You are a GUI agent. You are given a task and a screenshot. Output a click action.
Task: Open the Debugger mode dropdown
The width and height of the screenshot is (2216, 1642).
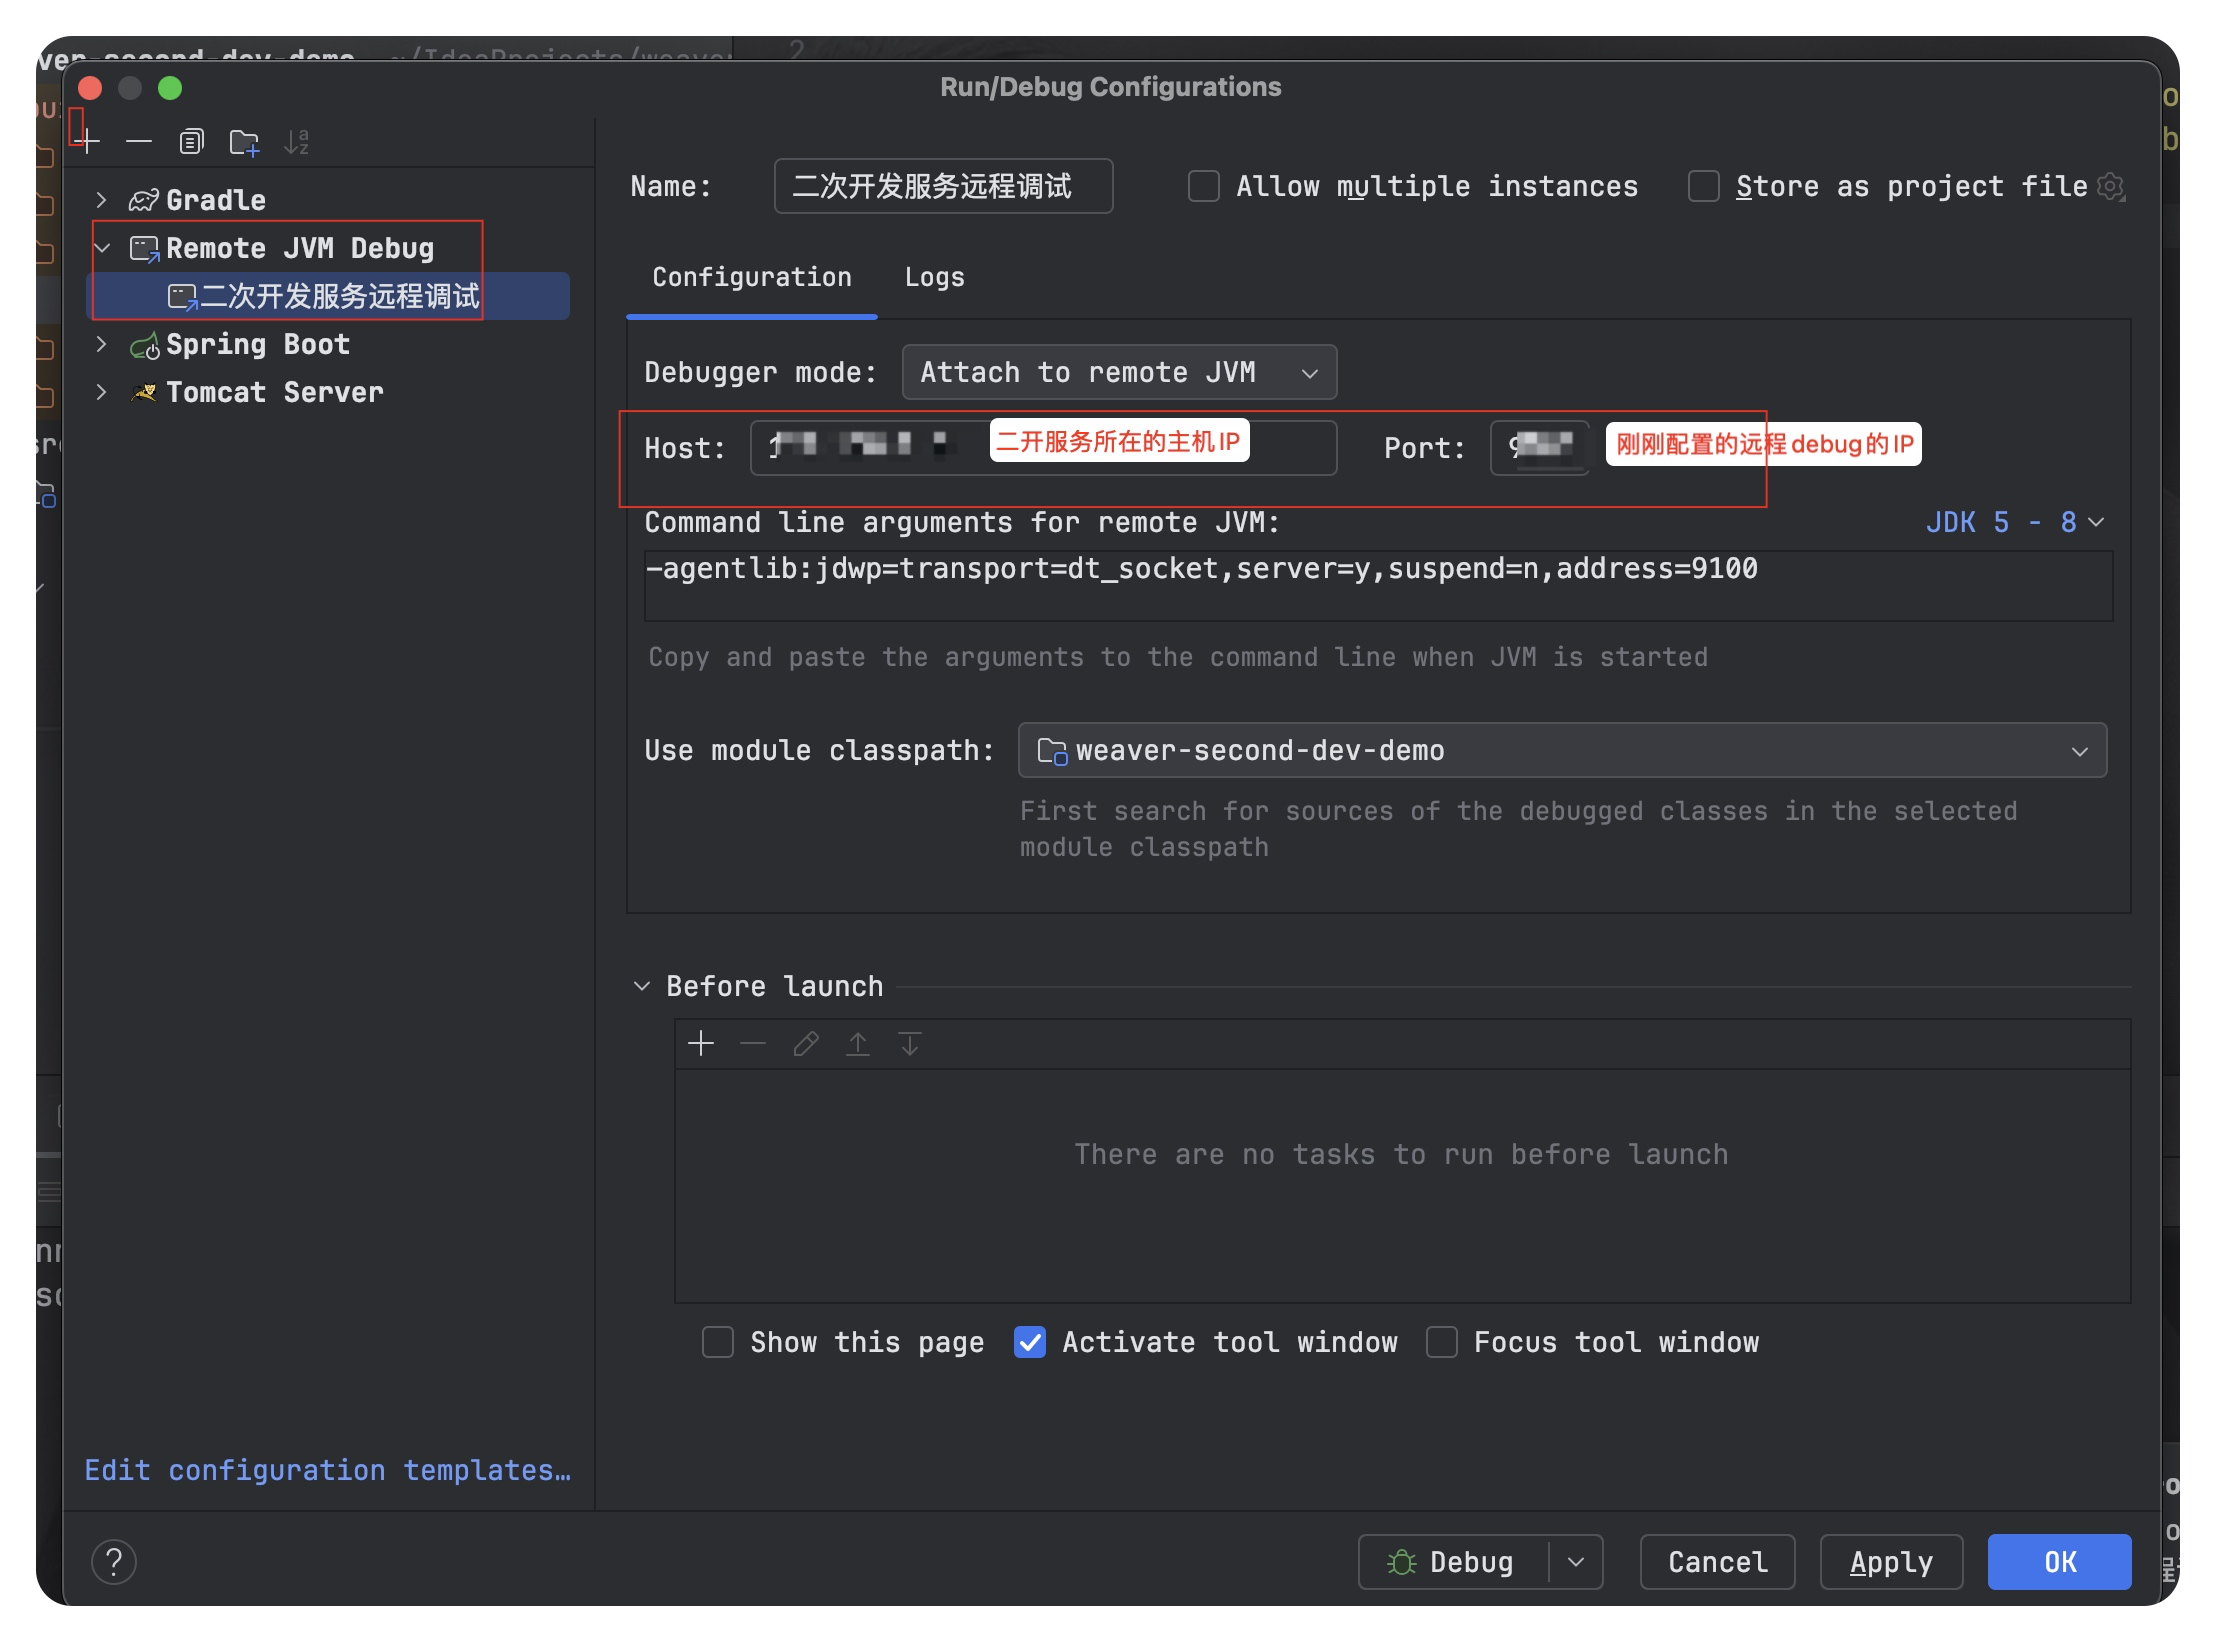pos(1118,372)
